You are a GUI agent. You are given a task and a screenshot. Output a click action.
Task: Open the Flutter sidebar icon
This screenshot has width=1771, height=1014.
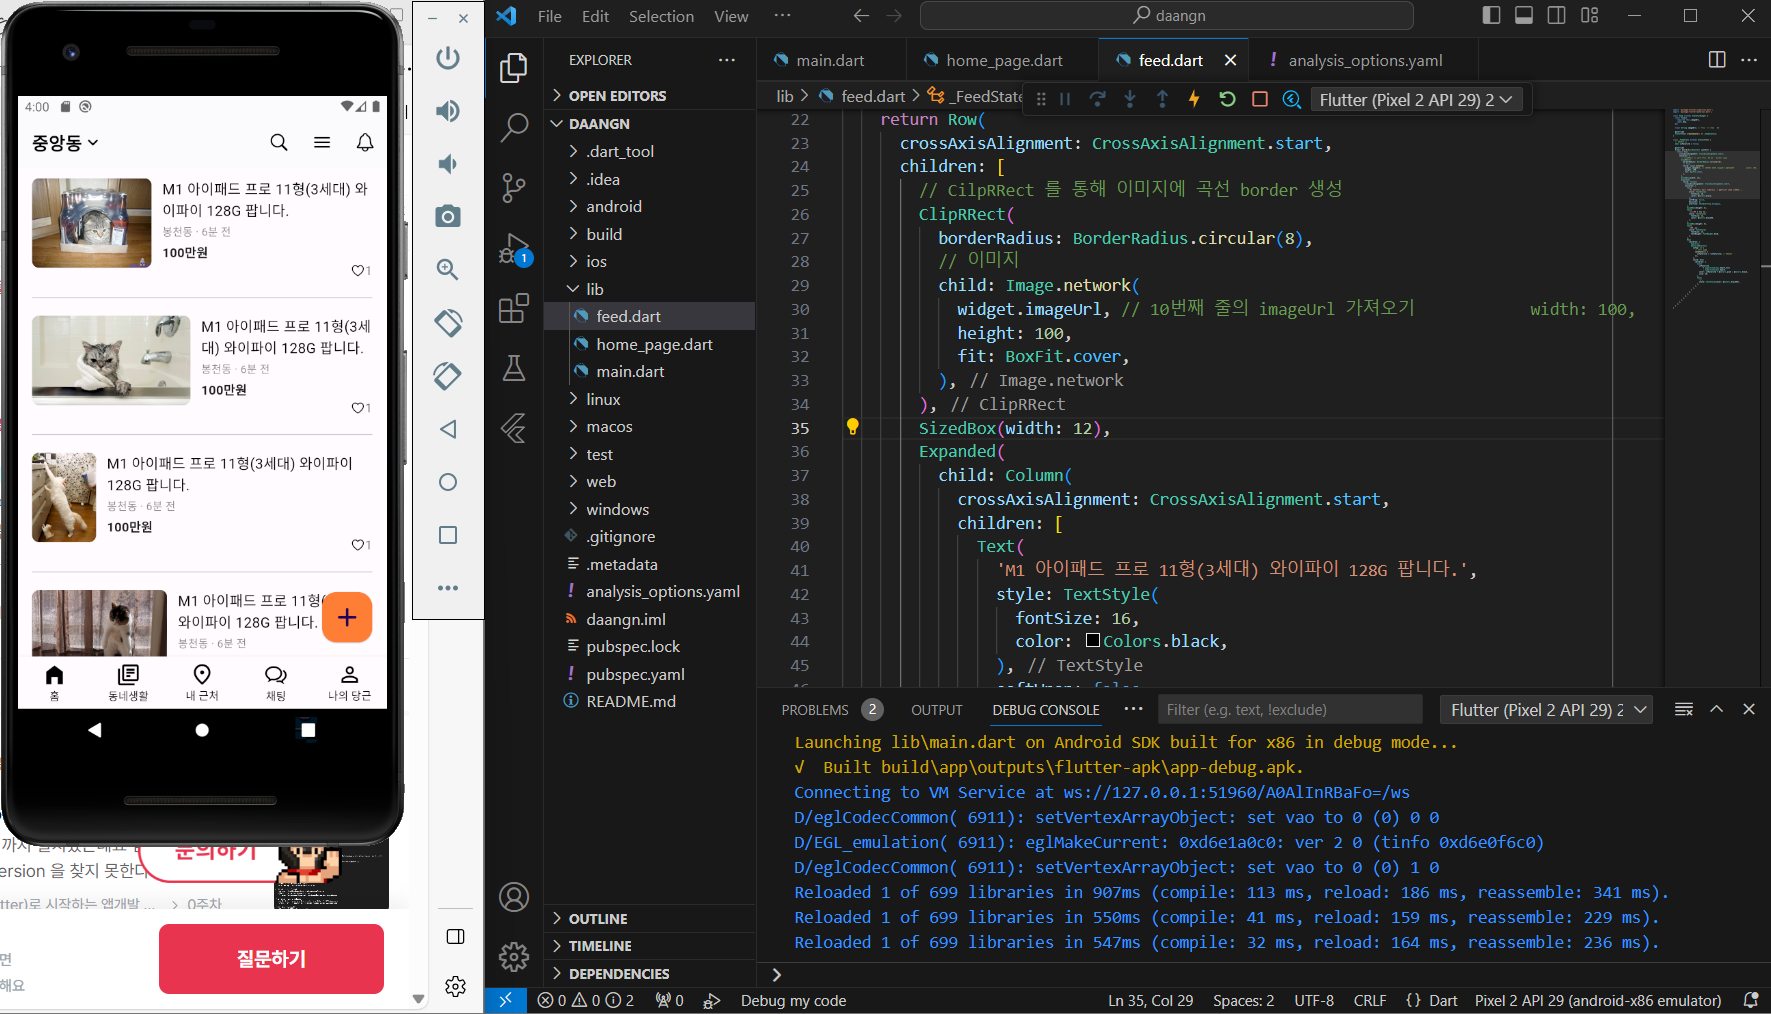point(514,428)
